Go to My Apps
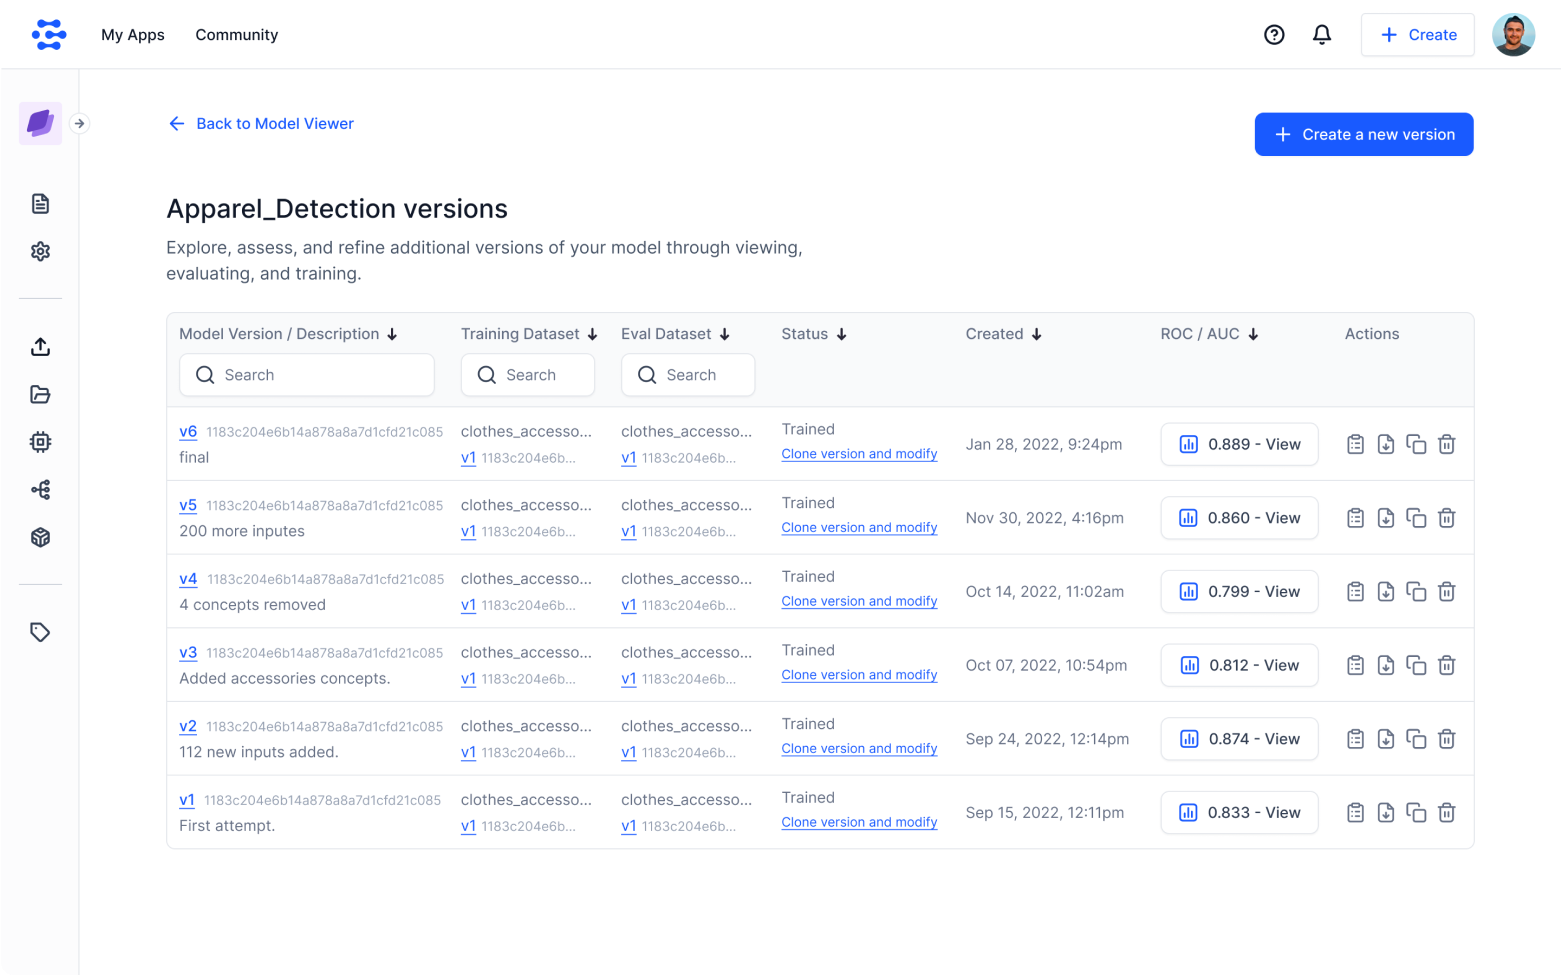The image size is (1561, 975). tap(133, 35)
